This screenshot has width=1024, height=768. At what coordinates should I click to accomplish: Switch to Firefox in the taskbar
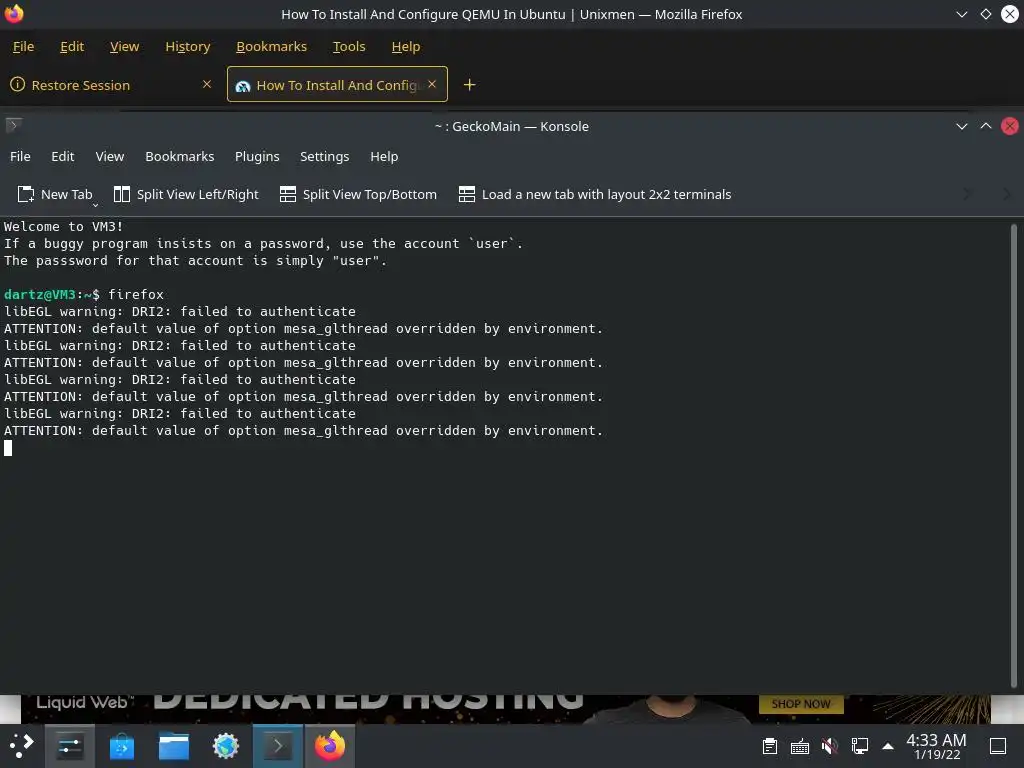330,746
